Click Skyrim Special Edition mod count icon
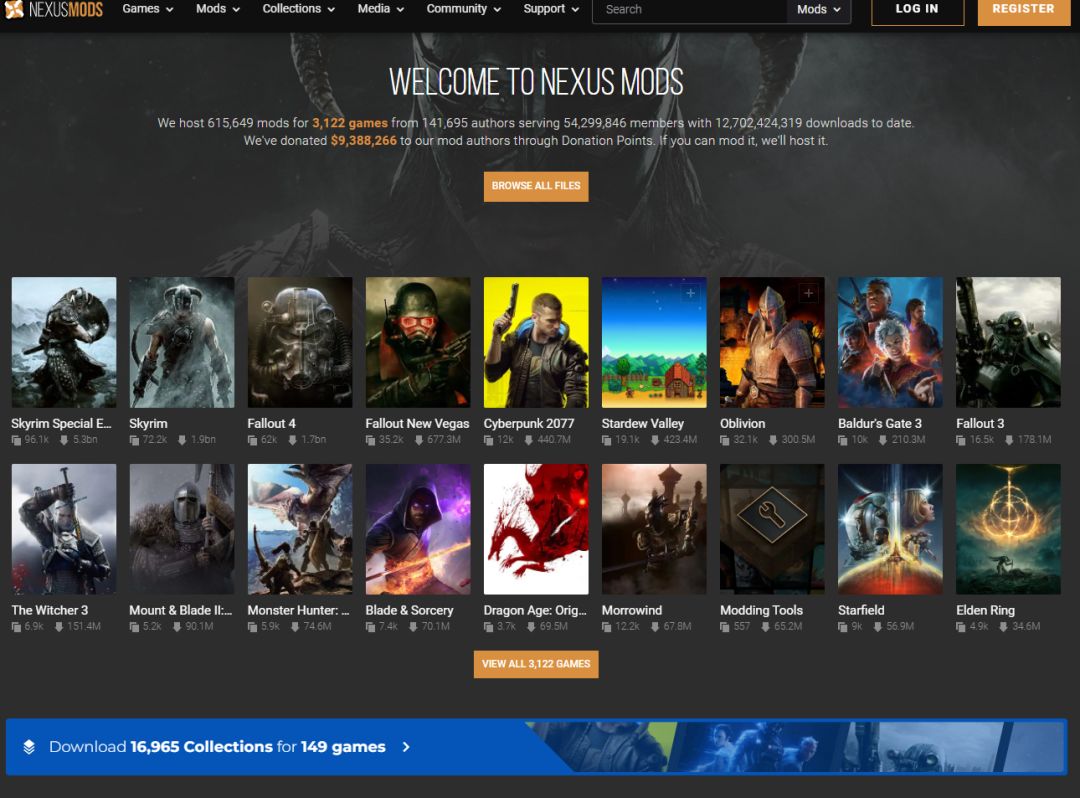The image size is (1080, 798). [17, 440]
